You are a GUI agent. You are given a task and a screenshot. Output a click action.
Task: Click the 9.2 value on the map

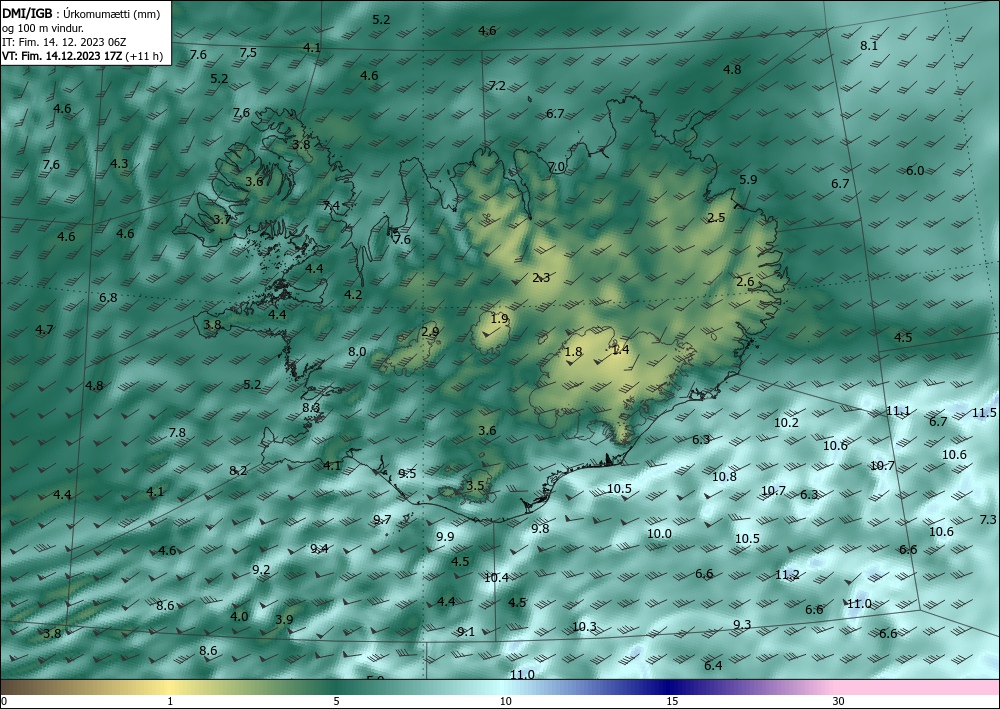coord(261,570)
